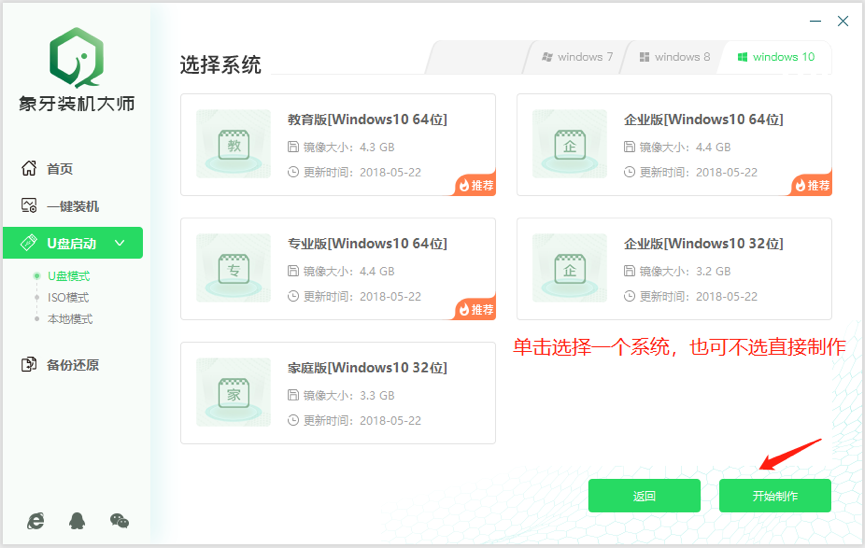Go to 首页 home in the sidebar
865x548 pixels.
(x=59, y=169)
